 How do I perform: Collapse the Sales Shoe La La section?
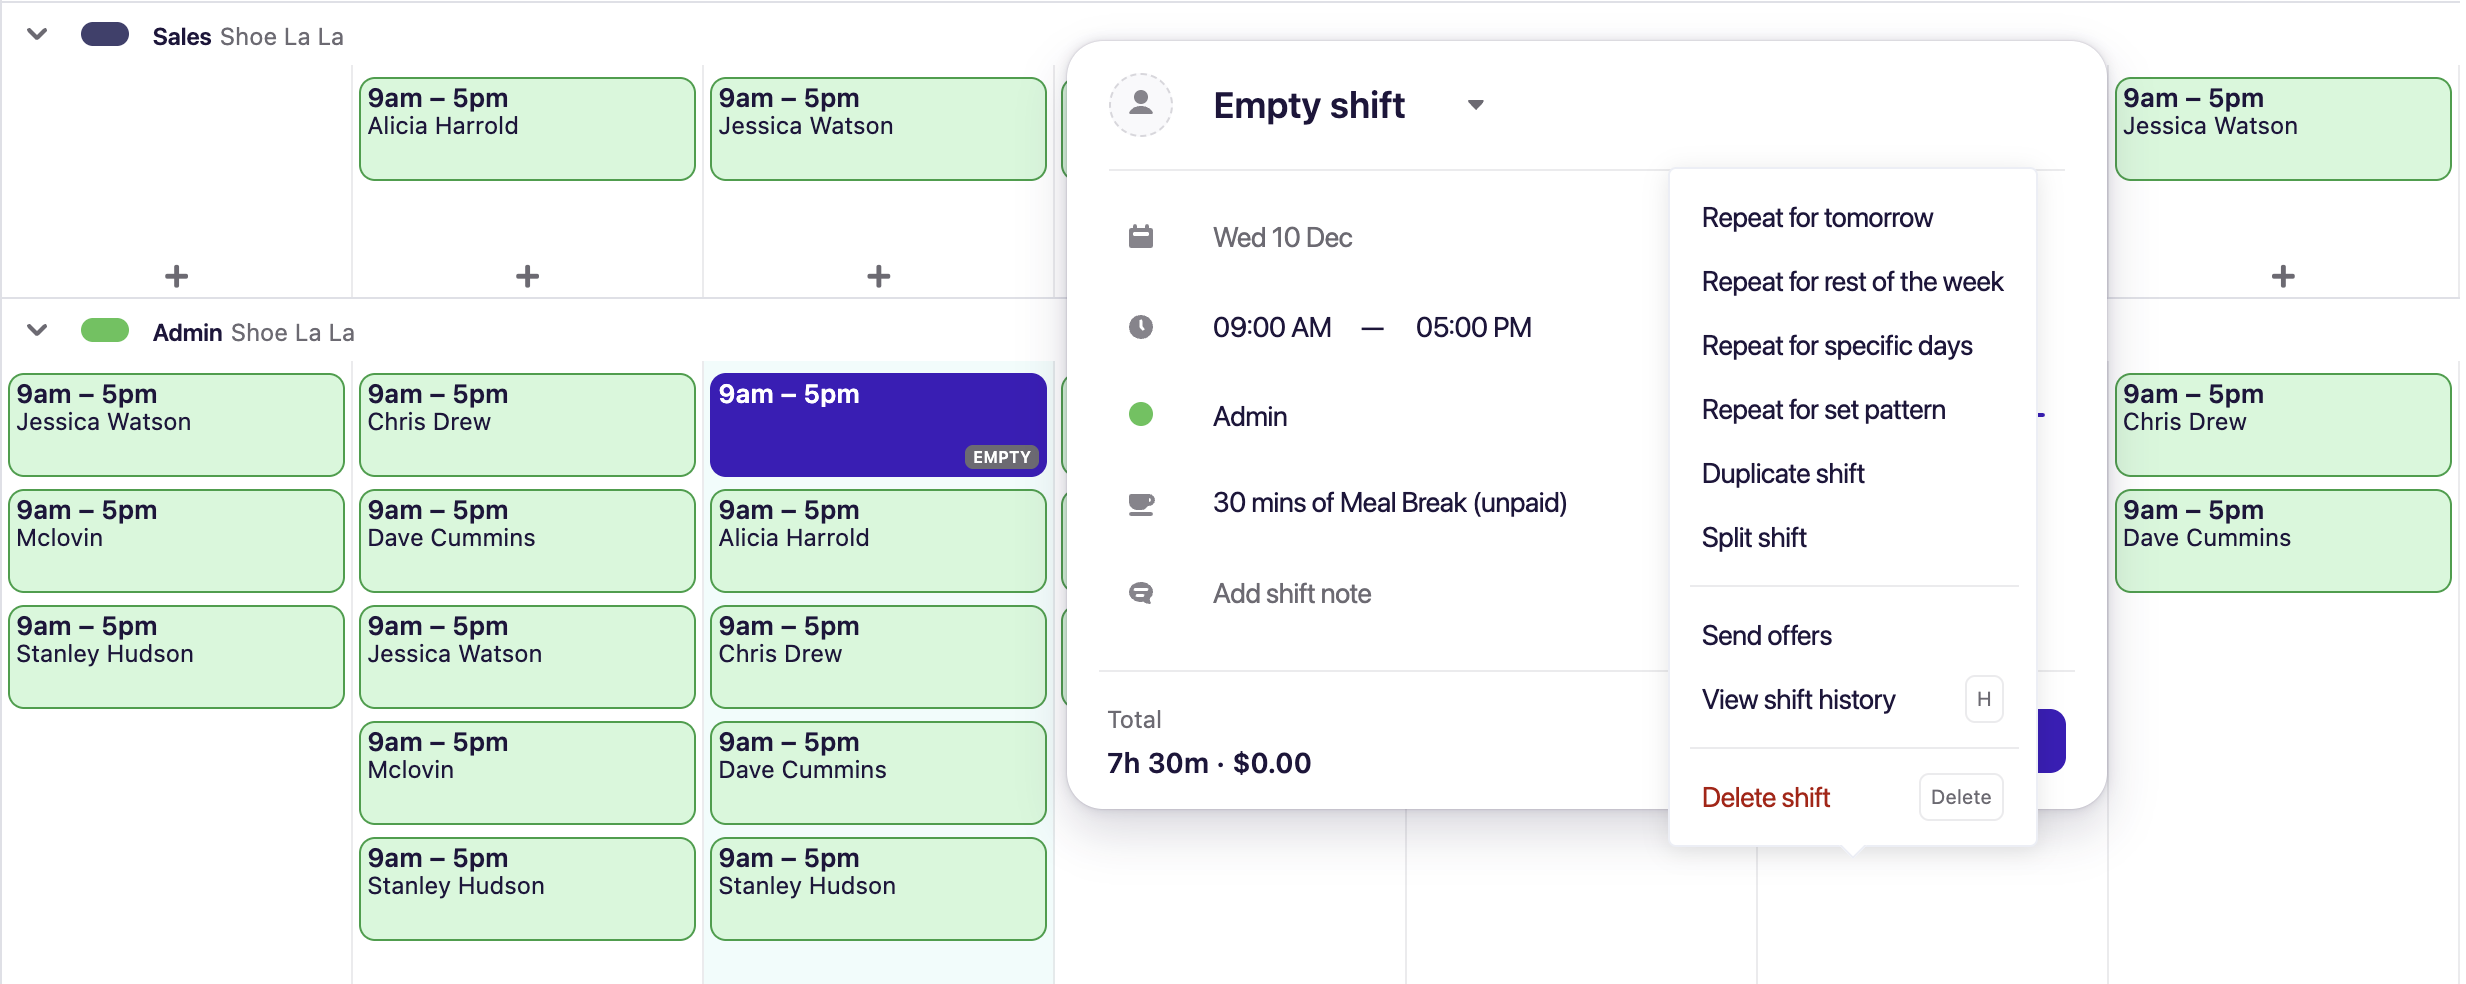[x=37, y=33]
